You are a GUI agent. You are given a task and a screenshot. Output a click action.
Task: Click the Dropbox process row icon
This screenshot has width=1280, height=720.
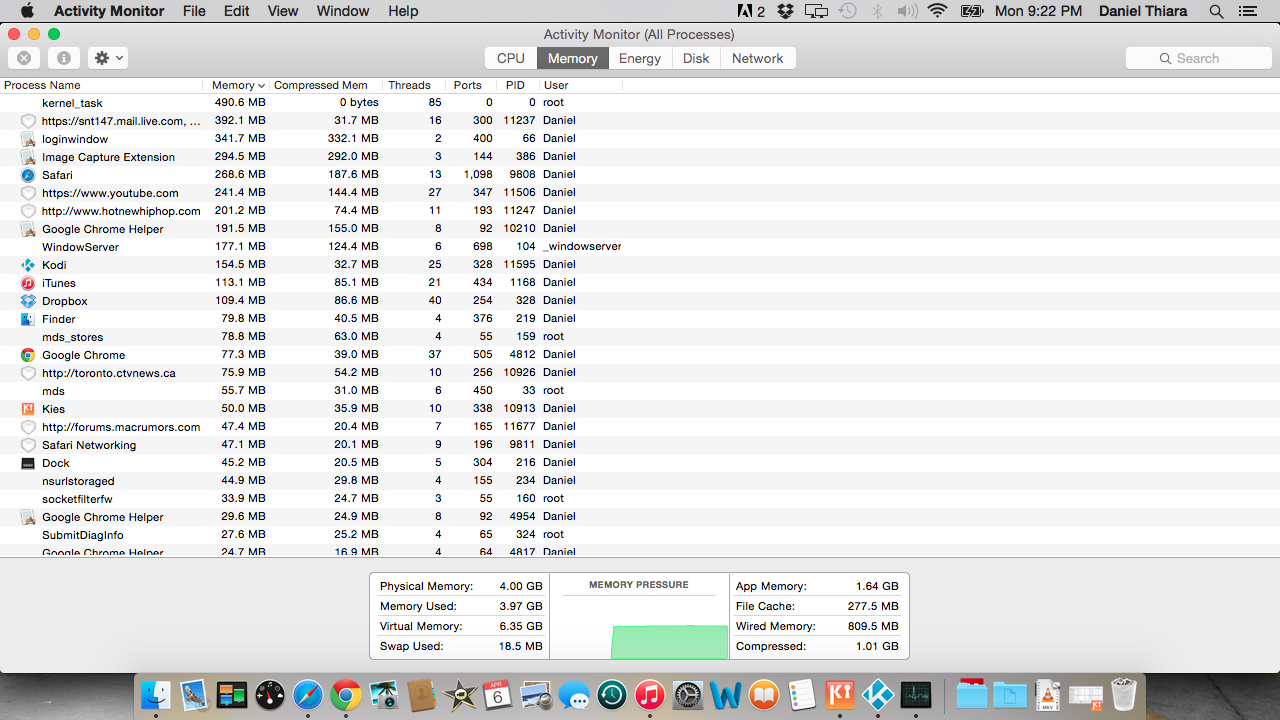tap(28, 301)
